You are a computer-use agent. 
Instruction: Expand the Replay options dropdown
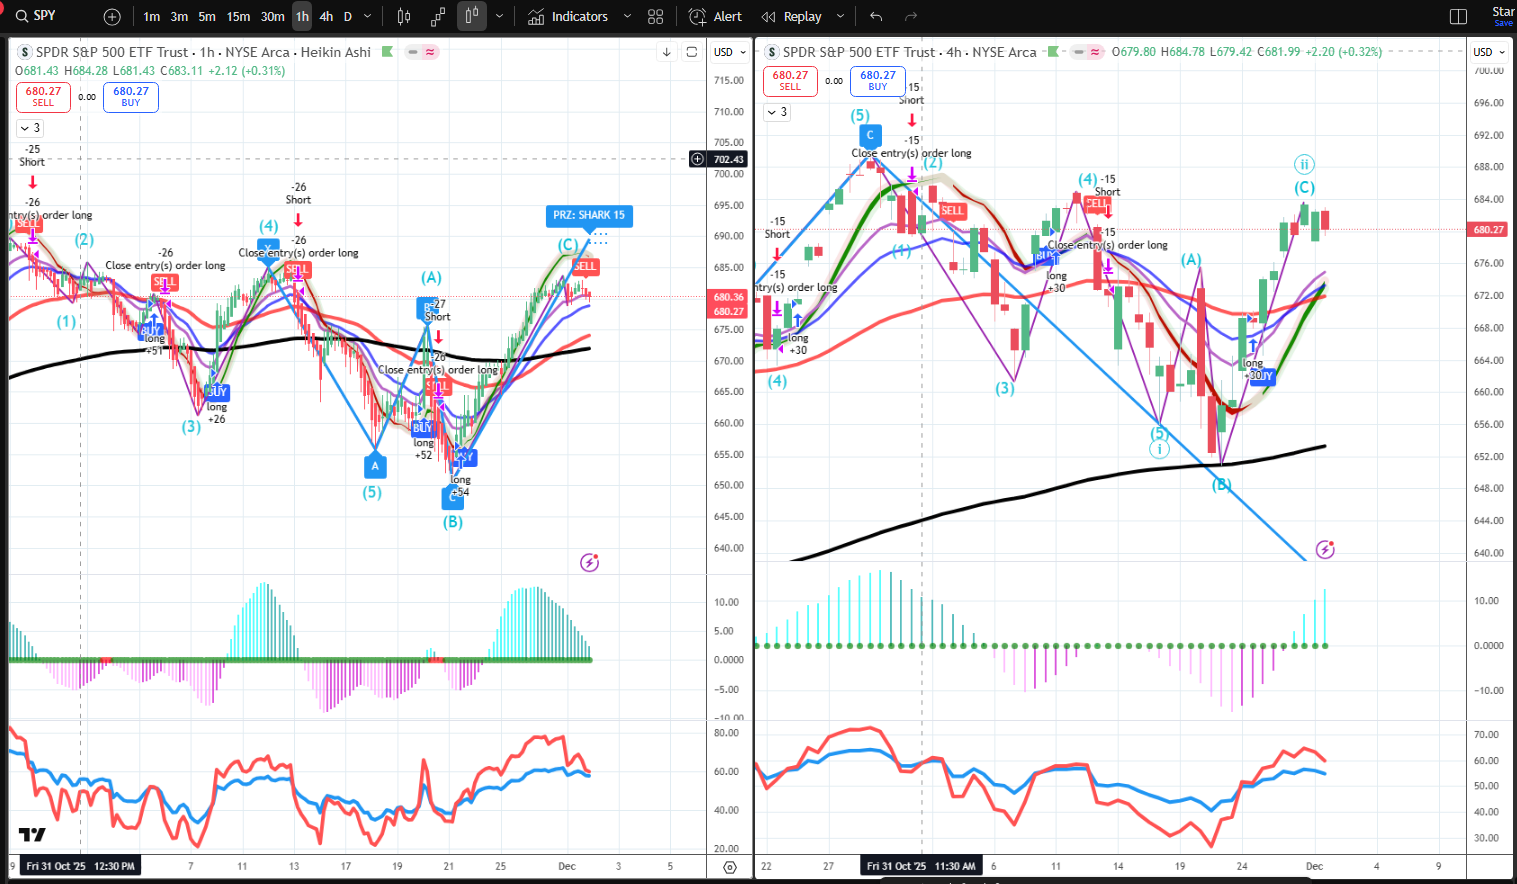[840, 16]
